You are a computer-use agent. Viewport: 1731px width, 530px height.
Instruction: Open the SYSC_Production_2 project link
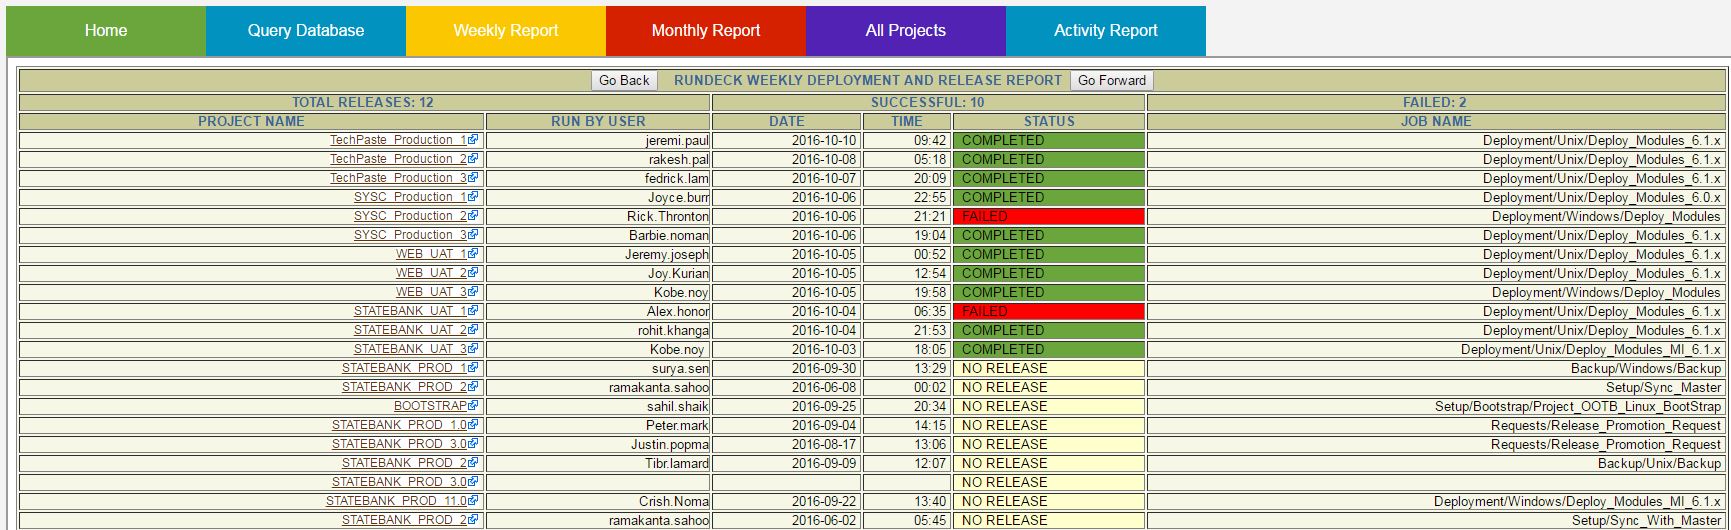coord(410,216)
